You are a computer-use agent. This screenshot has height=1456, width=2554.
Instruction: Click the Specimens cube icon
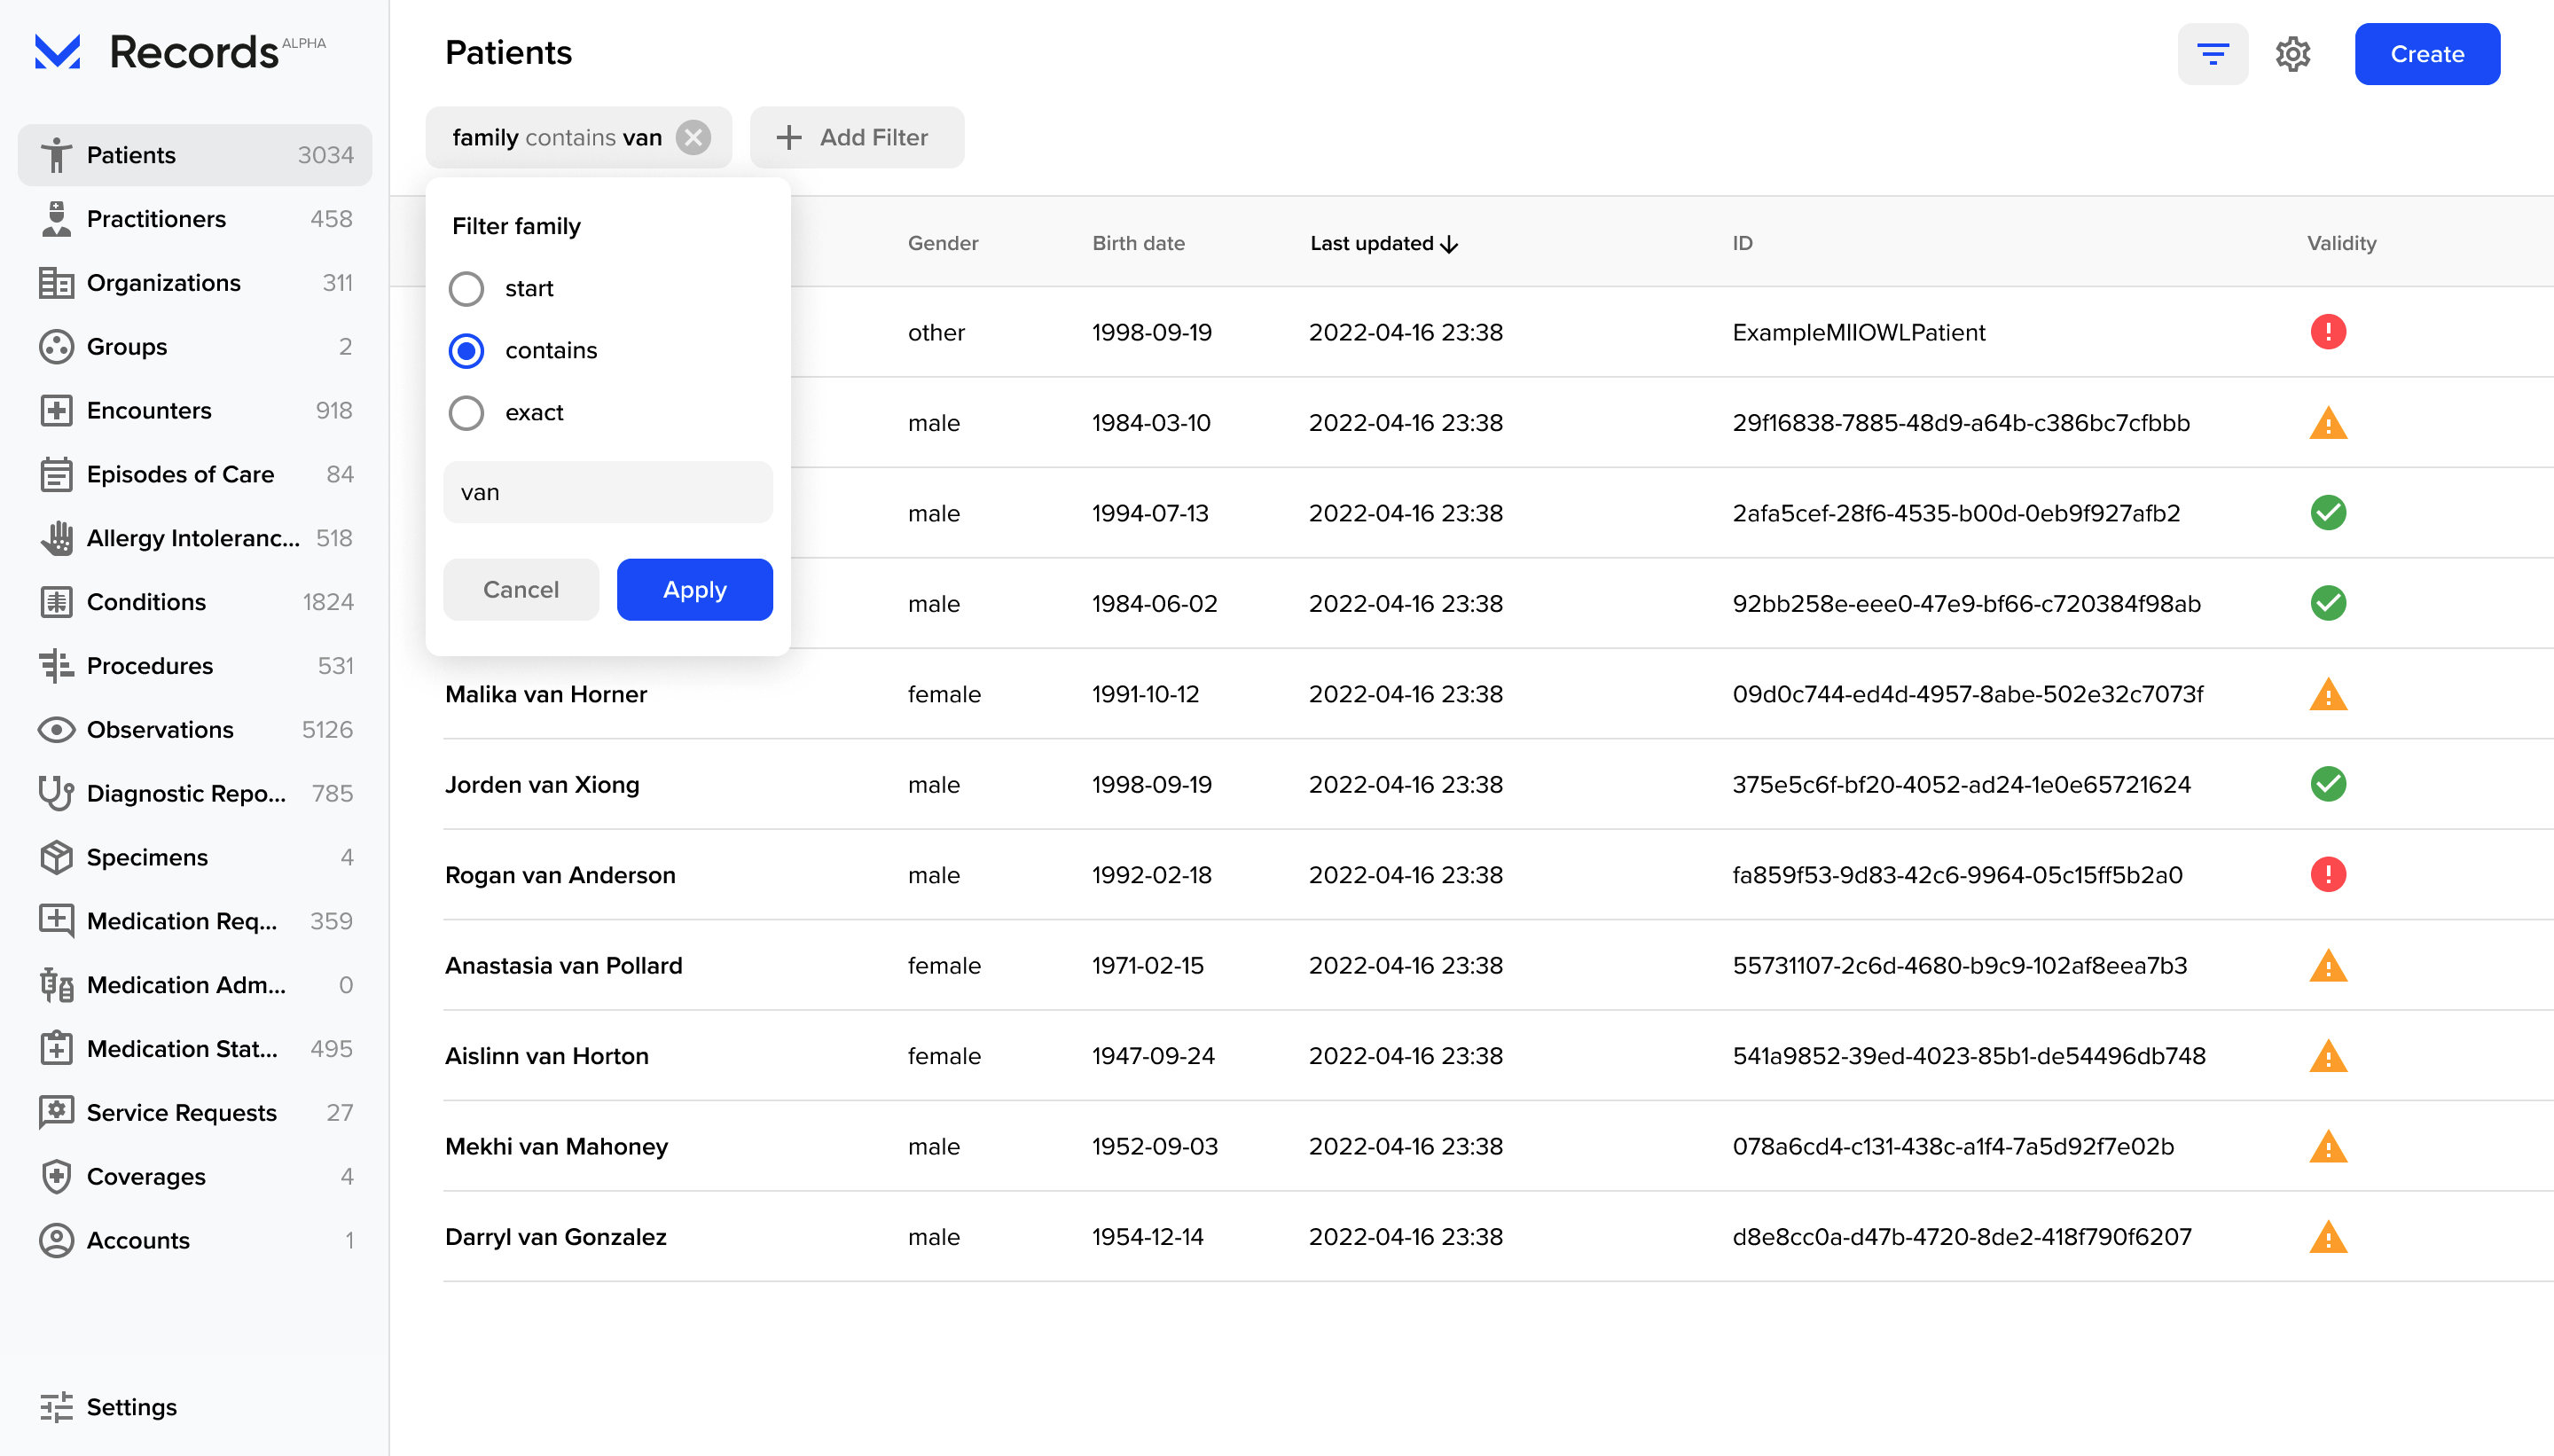57,858
